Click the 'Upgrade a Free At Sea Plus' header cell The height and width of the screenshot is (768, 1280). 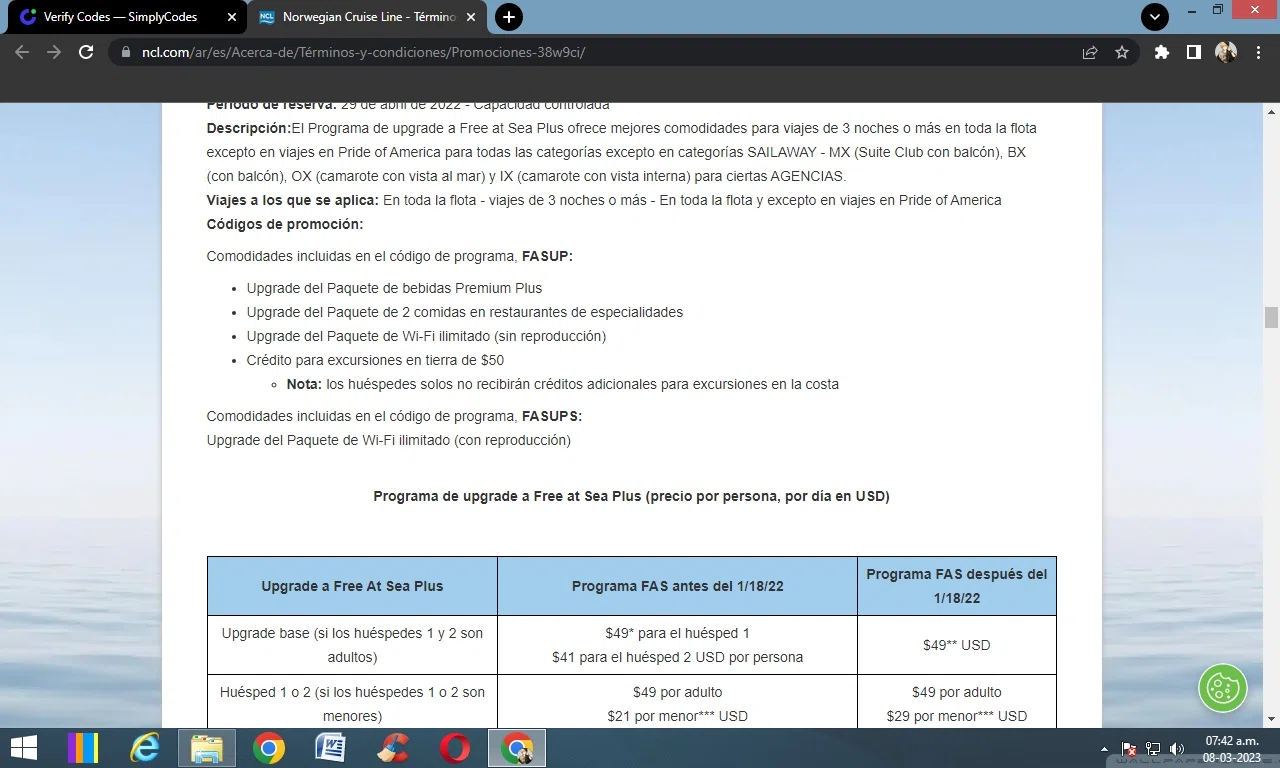(352, 586)
